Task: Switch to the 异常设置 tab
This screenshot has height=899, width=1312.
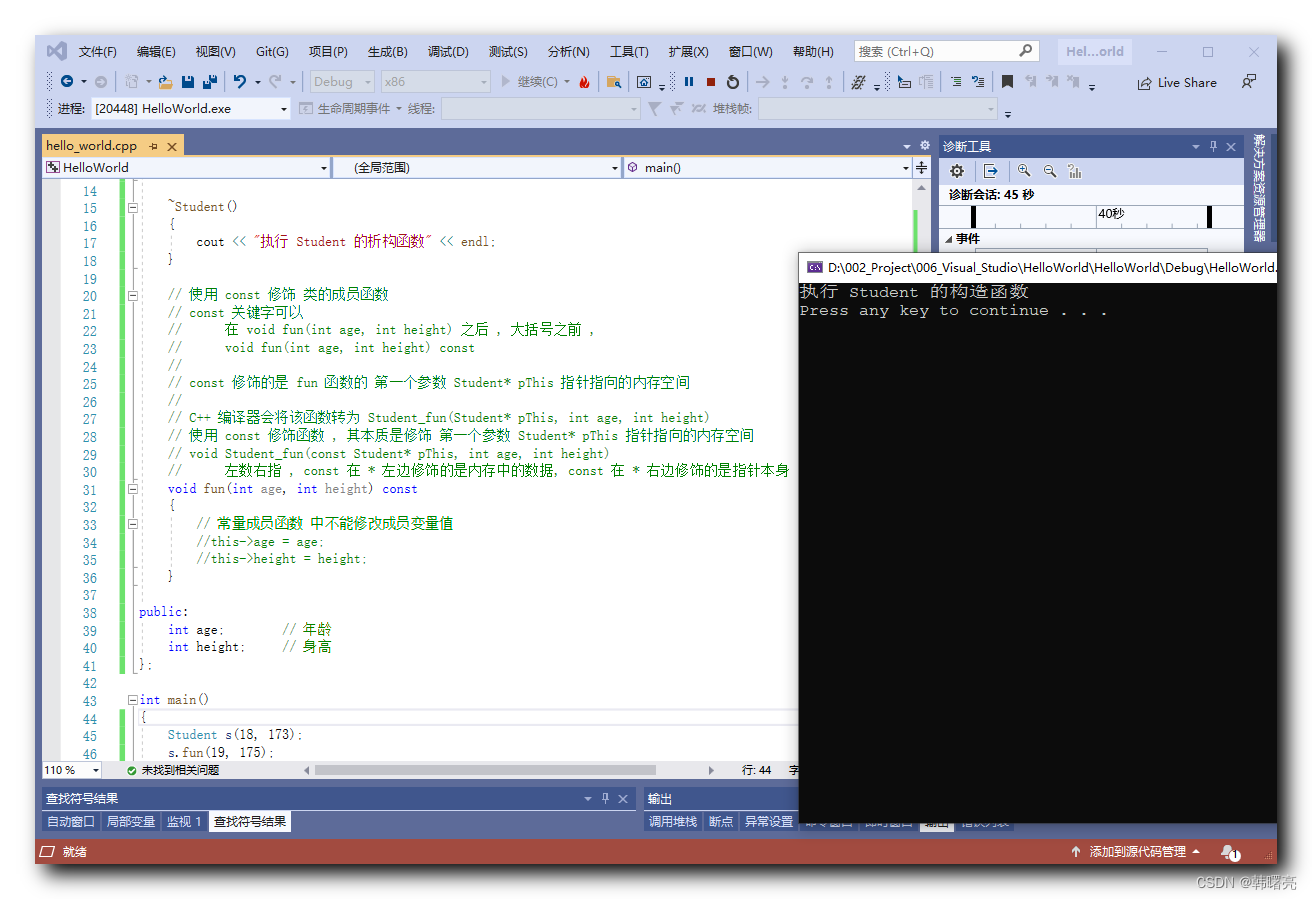Action: point(769,822)
